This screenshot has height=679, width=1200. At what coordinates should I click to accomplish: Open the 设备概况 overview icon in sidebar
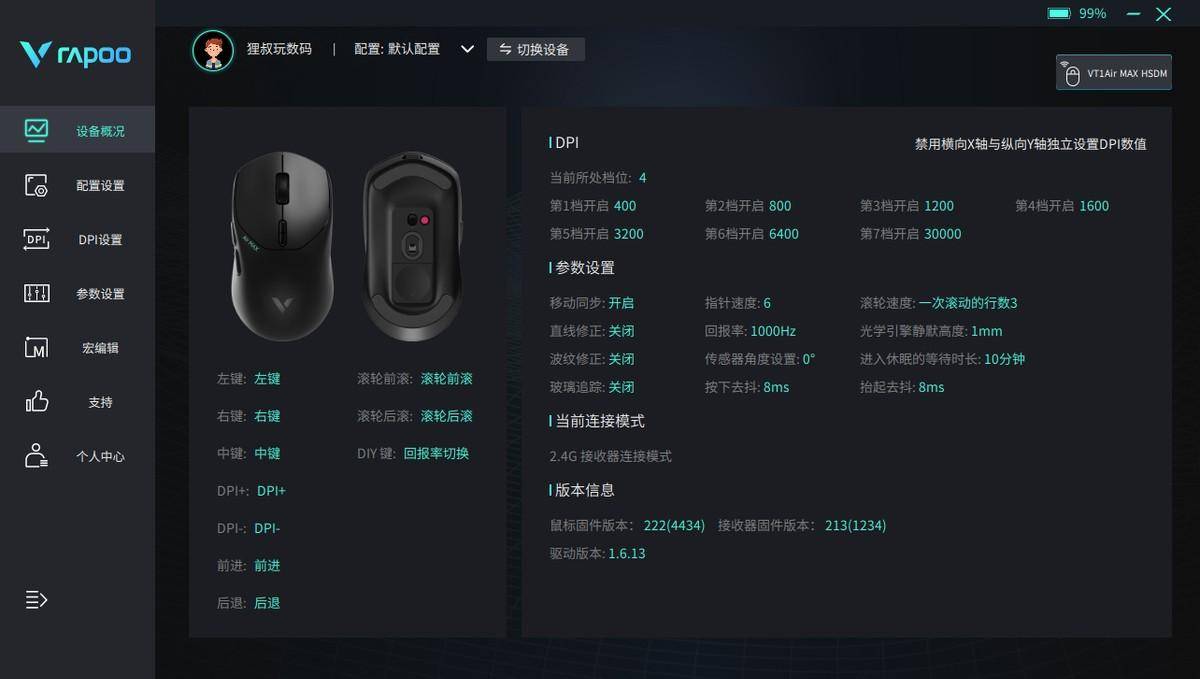(37, 130)
